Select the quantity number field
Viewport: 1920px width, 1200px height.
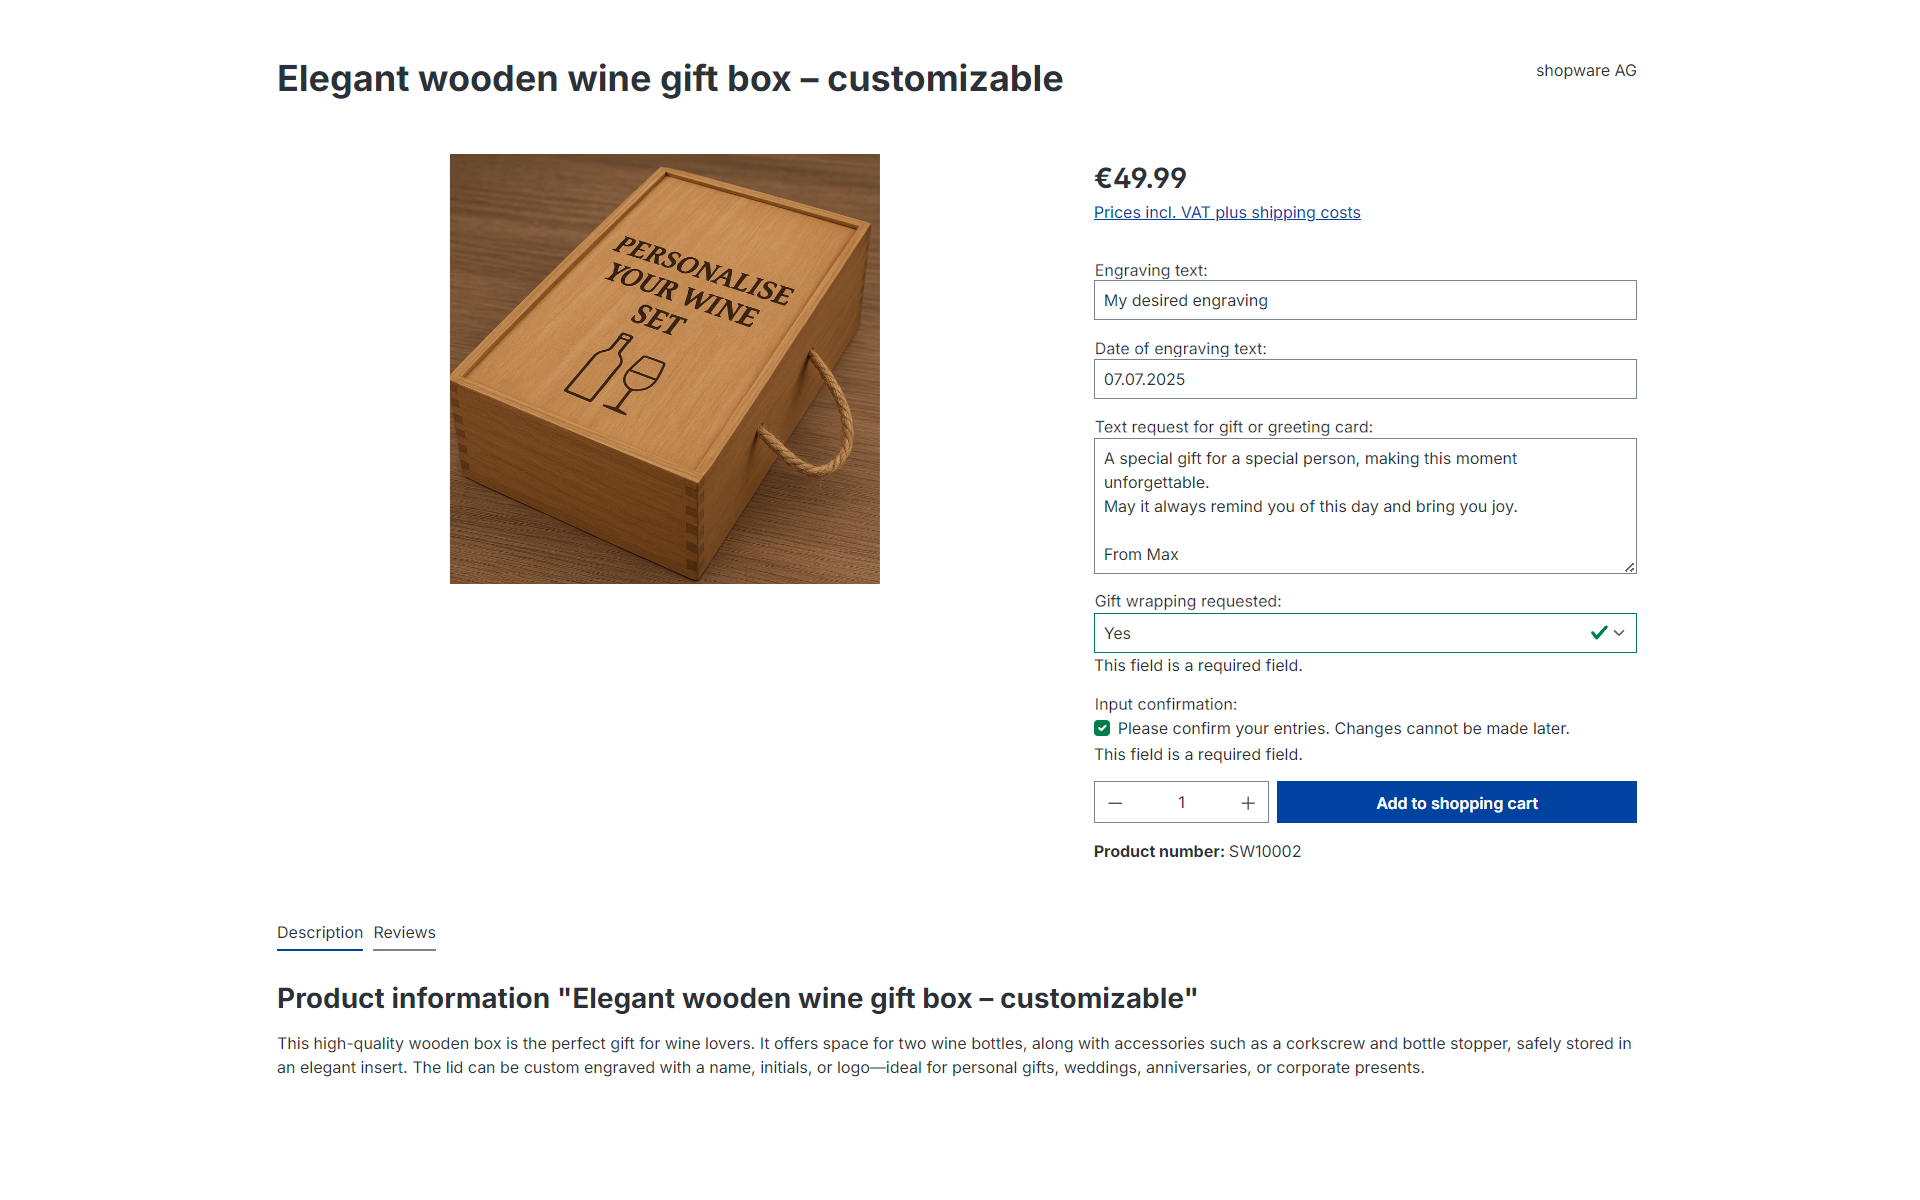pos(1181,803)
